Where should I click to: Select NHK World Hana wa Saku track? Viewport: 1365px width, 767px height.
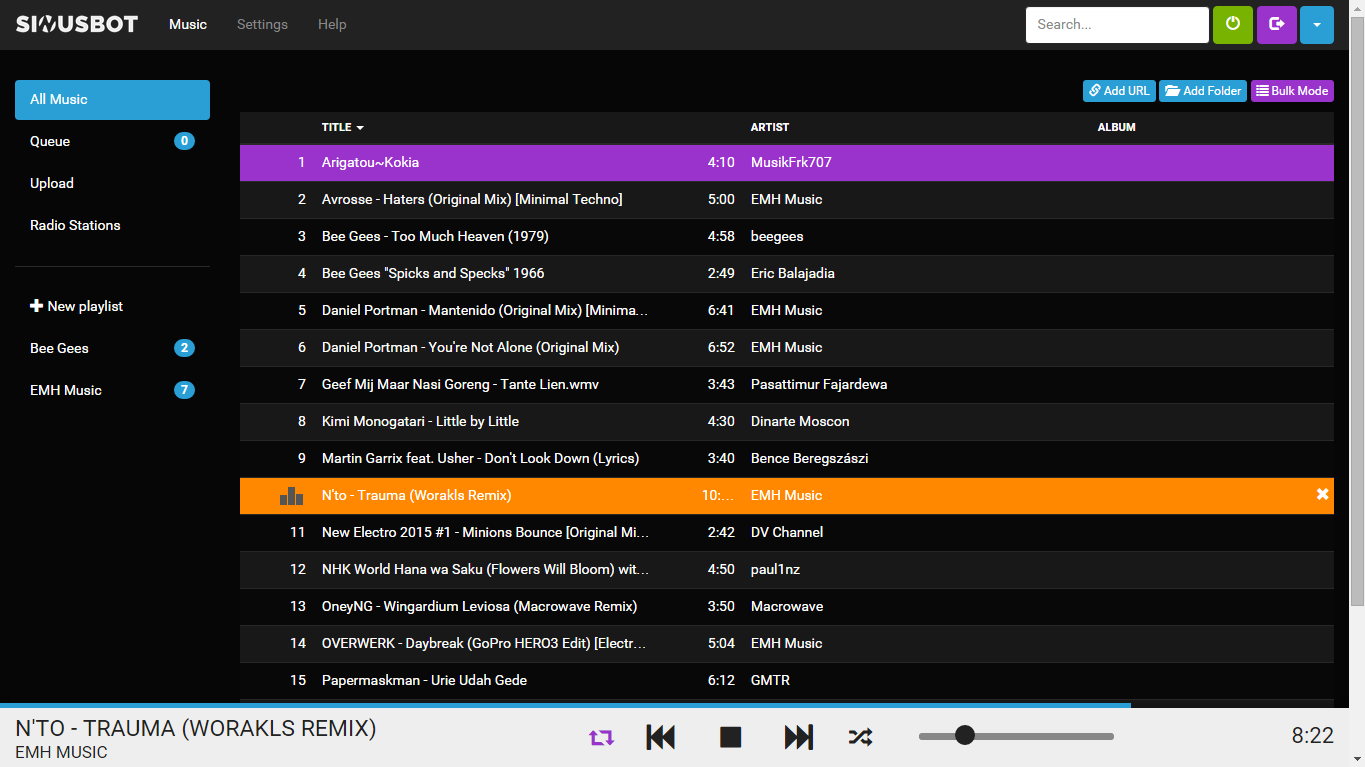coord(787,569)
